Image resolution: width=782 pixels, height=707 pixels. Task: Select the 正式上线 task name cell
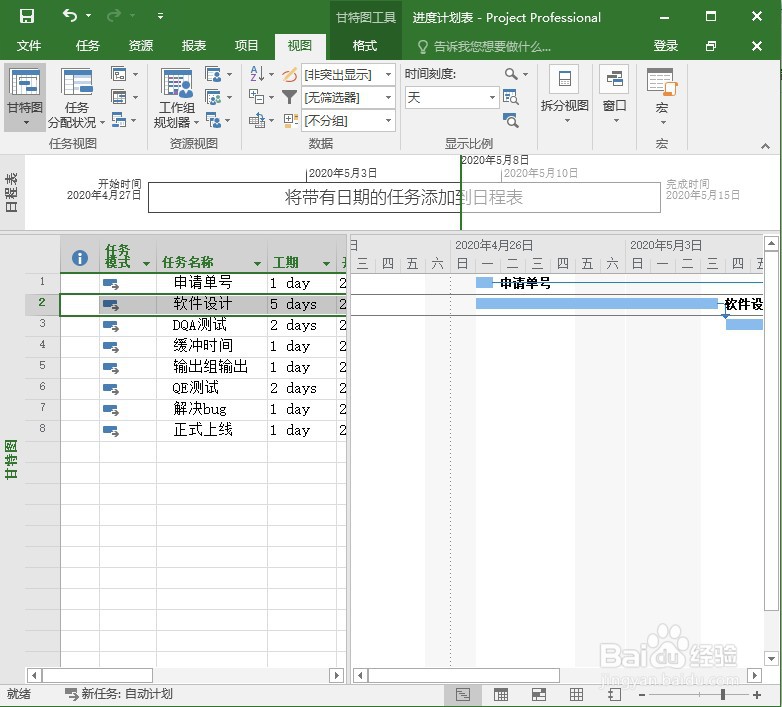point(212,430)
